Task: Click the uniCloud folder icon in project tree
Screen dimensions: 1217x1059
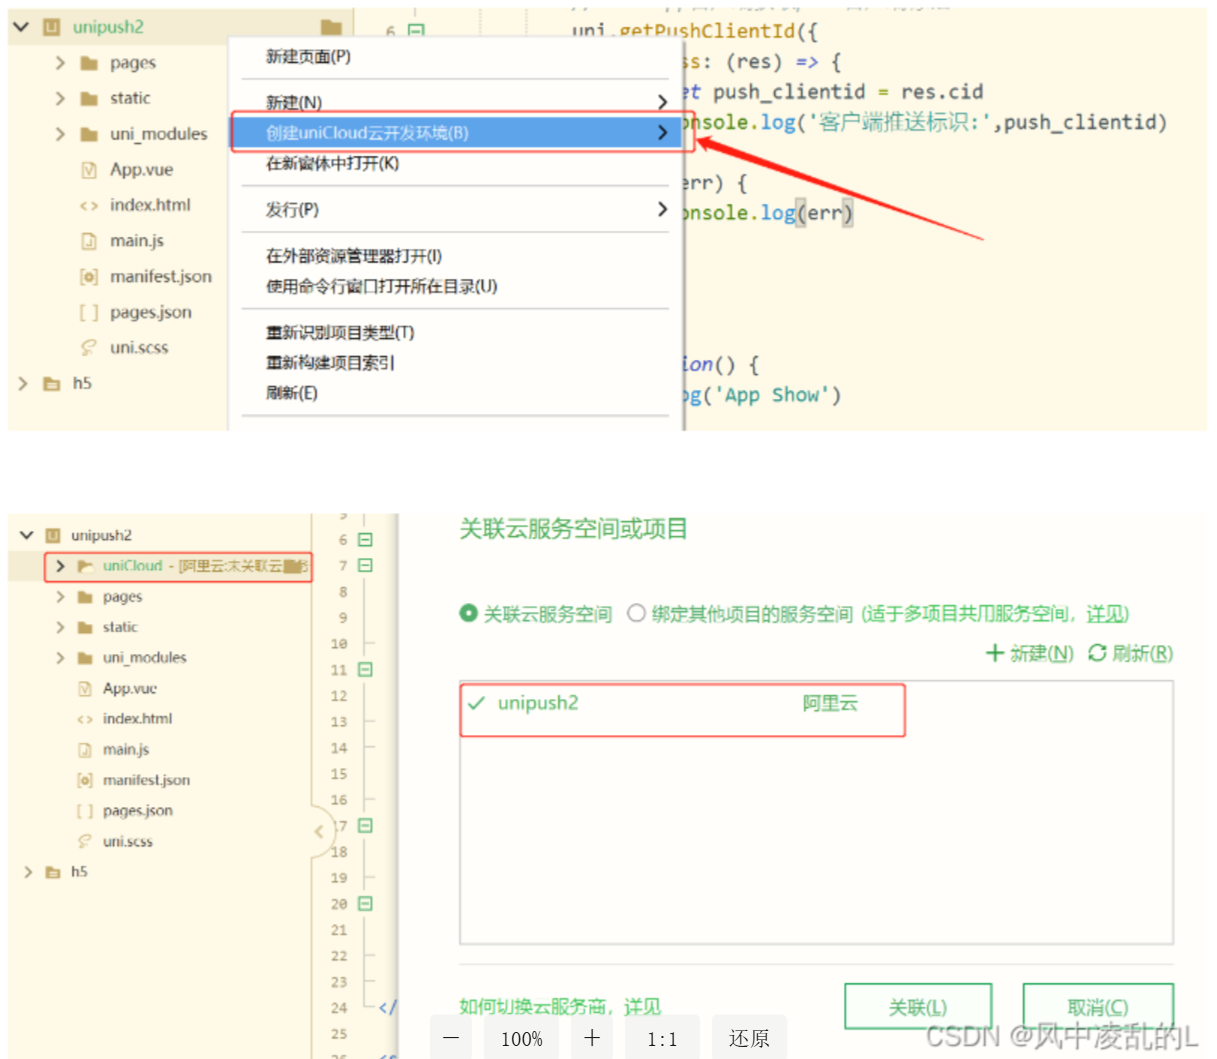Action: click(86, 566)
